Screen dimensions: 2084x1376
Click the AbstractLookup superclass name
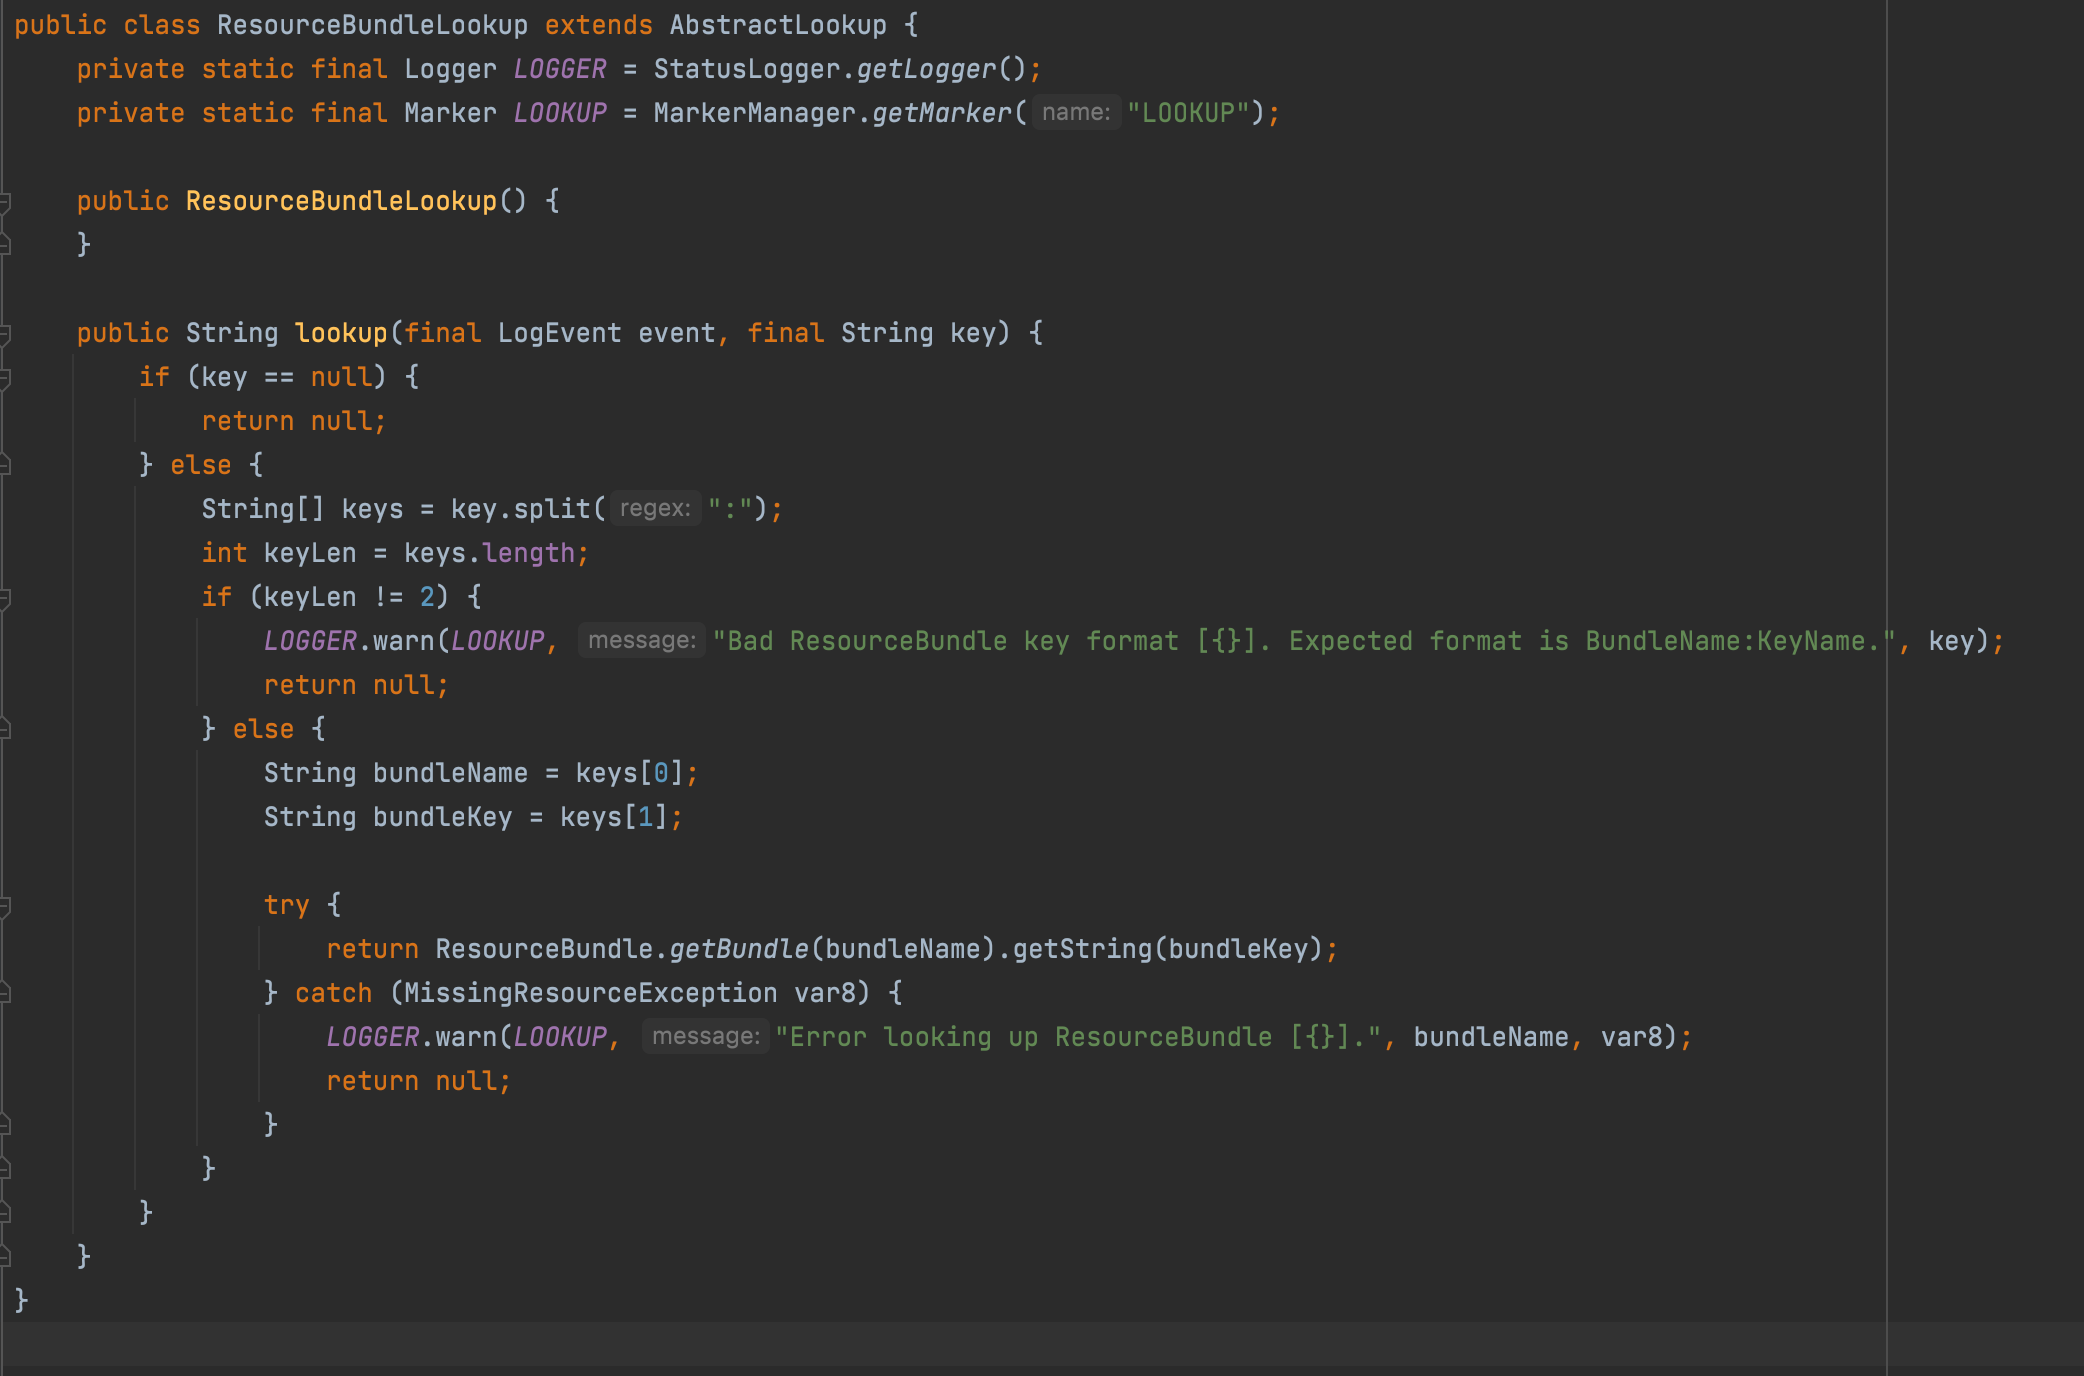[777, 25]
